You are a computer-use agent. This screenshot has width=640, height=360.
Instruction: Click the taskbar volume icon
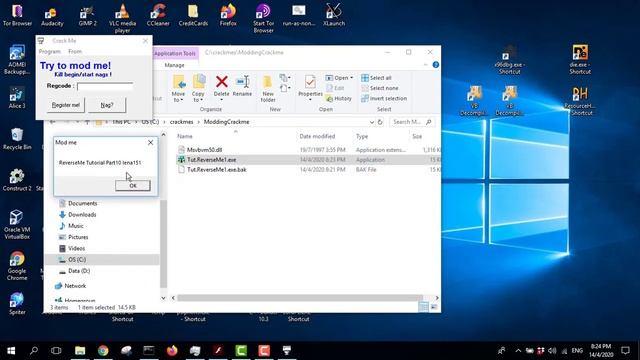point(552,351)
